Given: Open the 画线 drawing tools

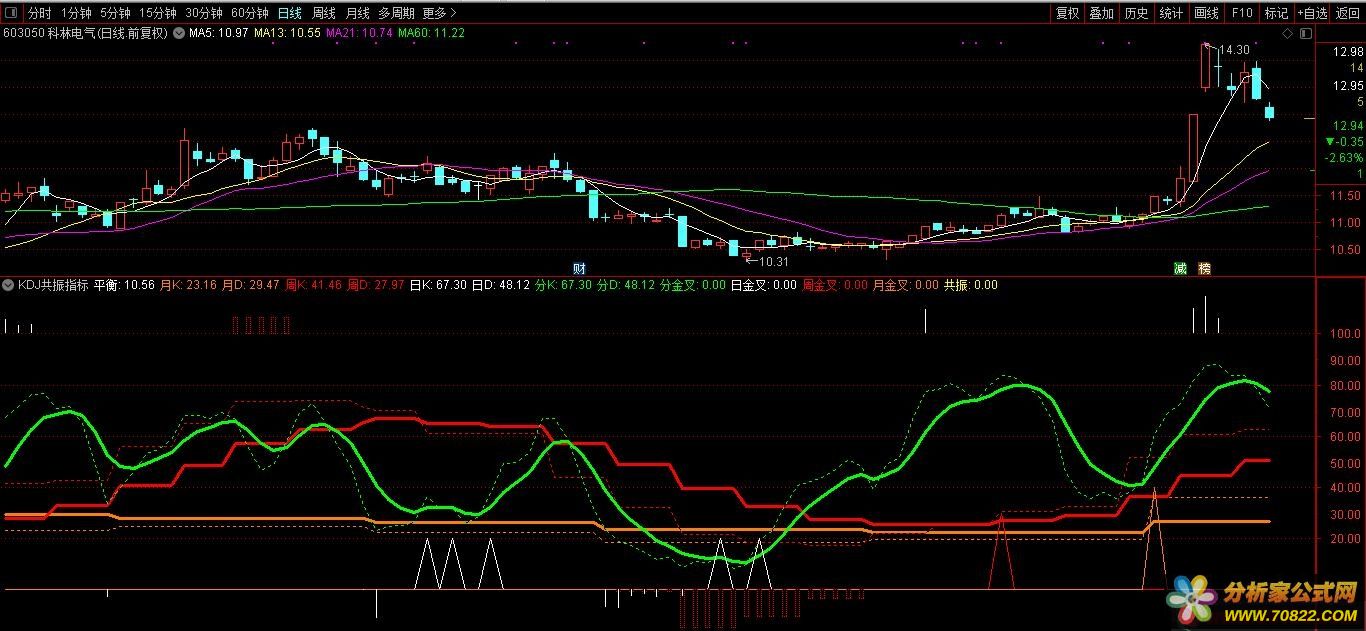Looking at the screenshot, I should 1207,13.
